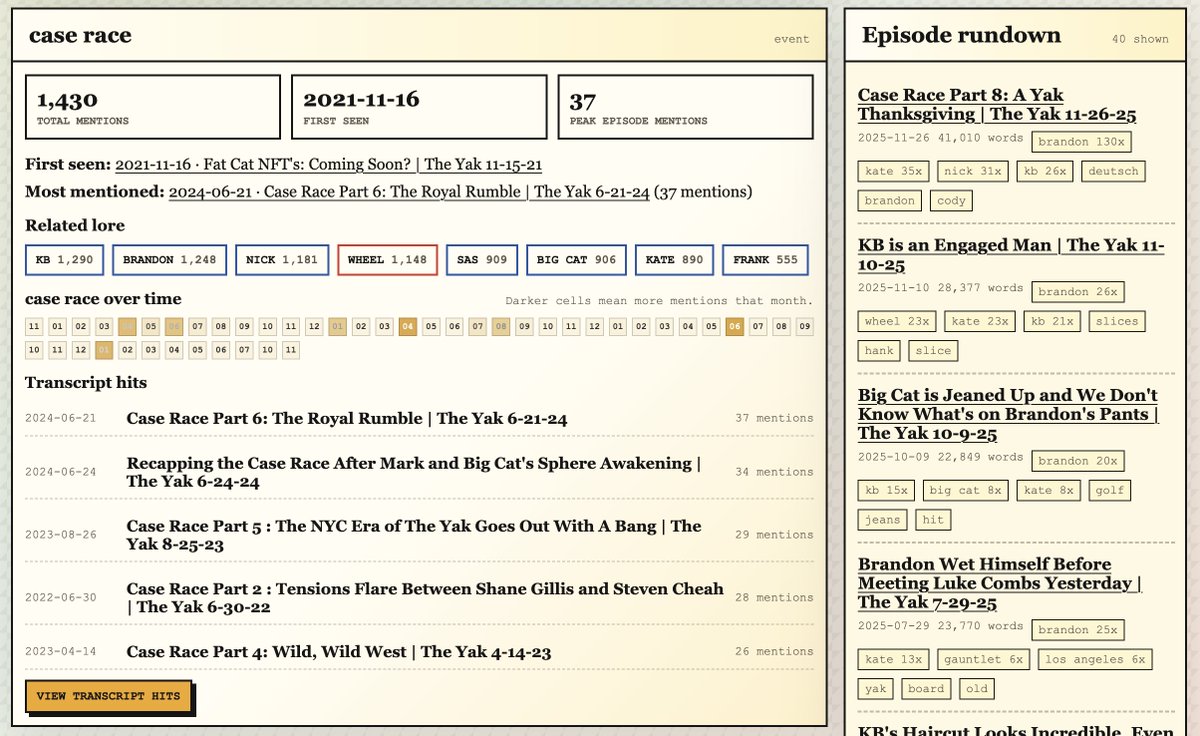
Task: Open the Fat Cat NFT's first seen link
Action: (x=328, y=165)
